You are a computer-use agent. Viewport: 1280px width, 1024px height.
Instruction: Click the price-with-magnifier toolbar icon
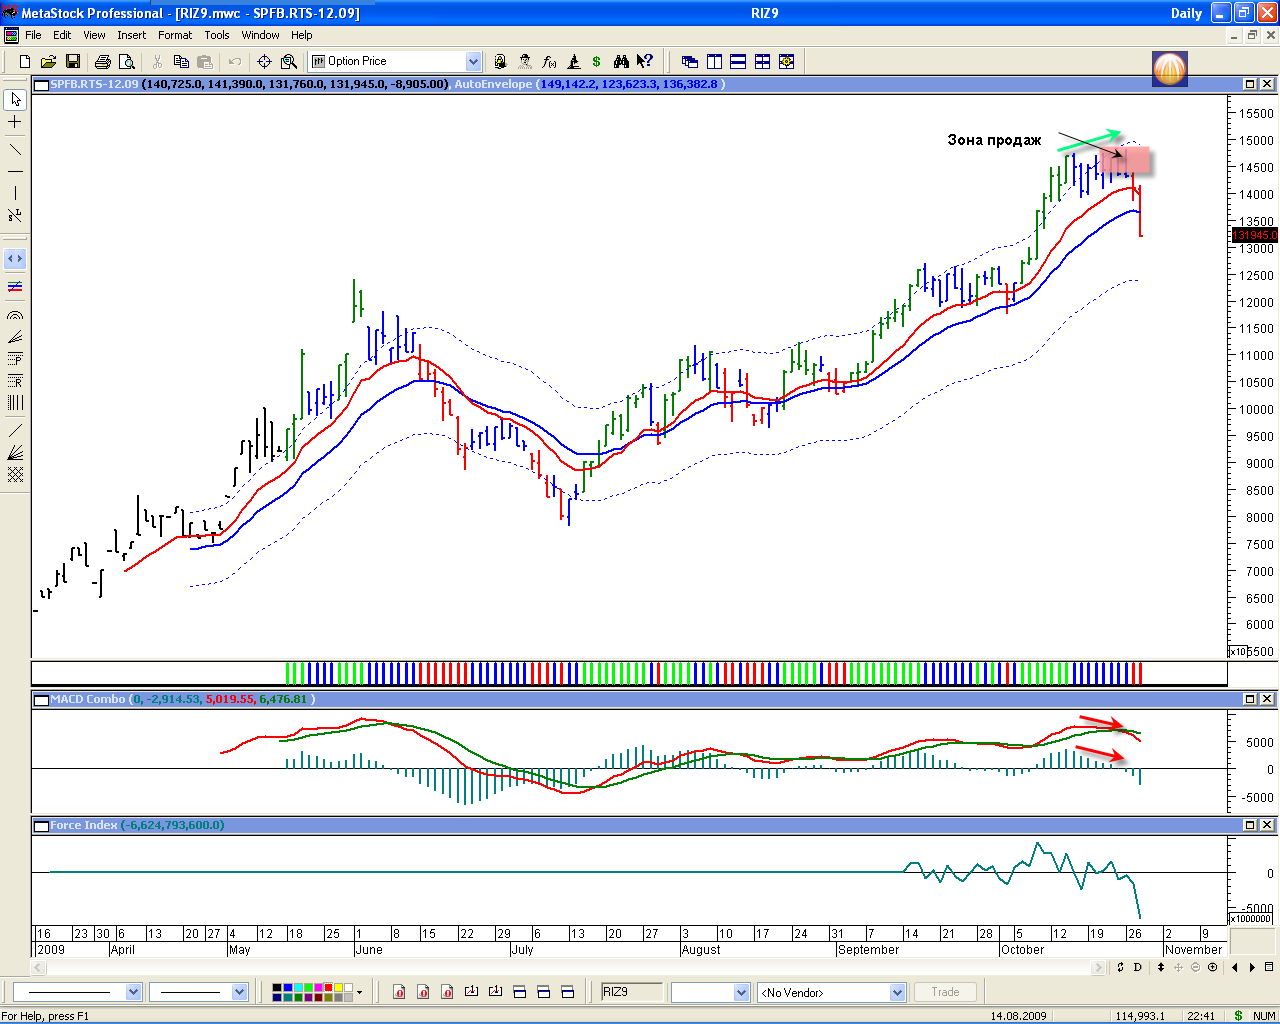pyautogui.click(x=288, y=61)
